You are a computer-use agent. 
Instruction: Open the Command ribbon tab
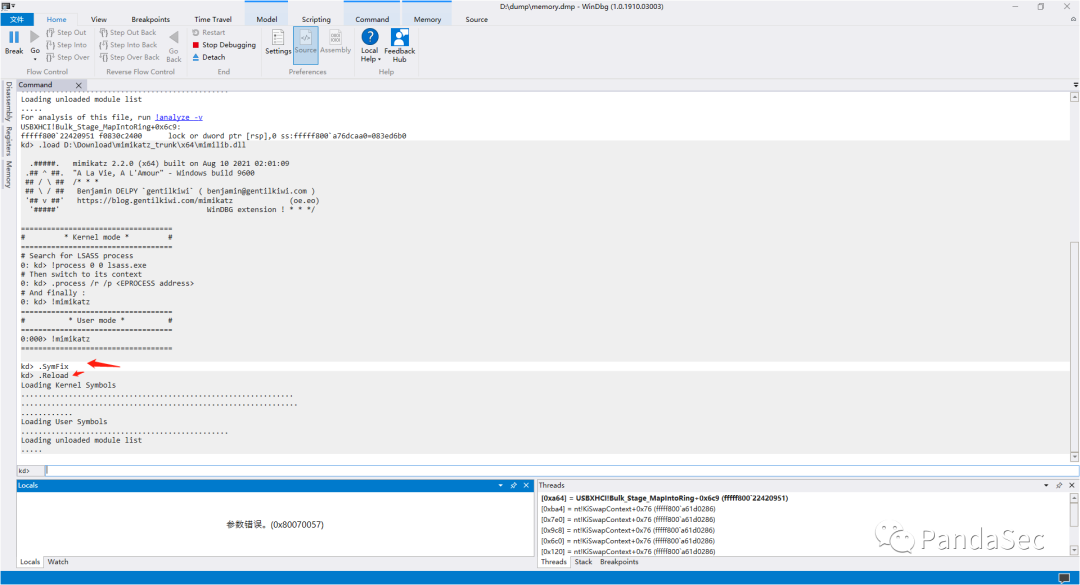(372, 19)
